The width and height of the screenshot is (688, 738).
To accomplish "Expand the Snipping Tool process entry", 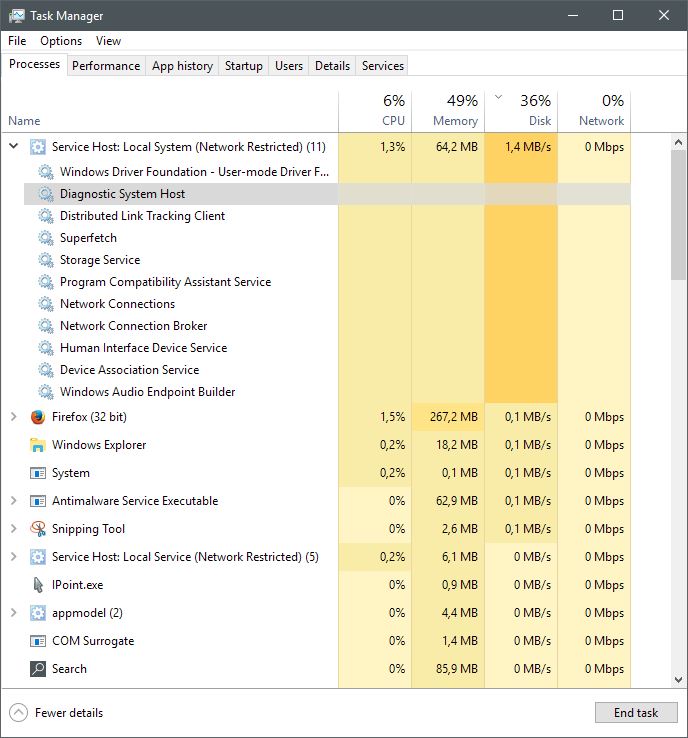I will point(14,529).
